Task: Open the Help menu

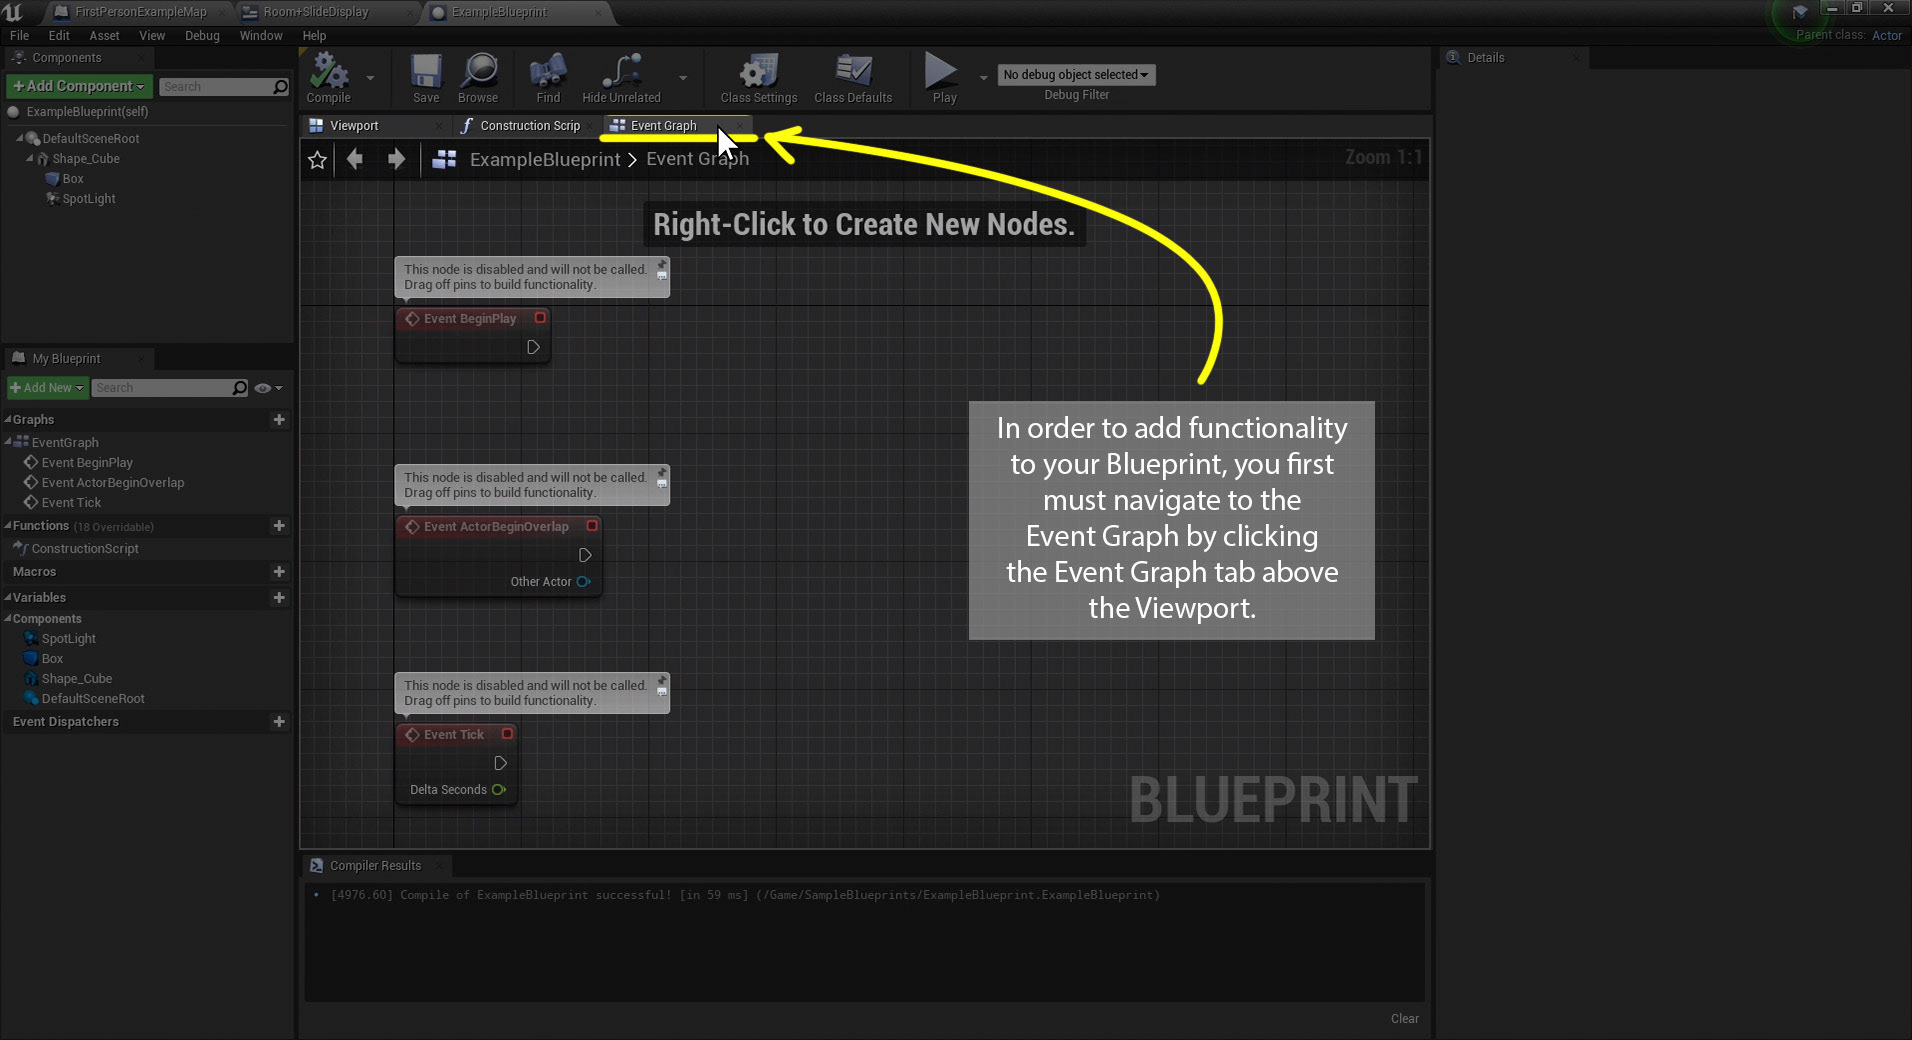Action: (314, 36)
